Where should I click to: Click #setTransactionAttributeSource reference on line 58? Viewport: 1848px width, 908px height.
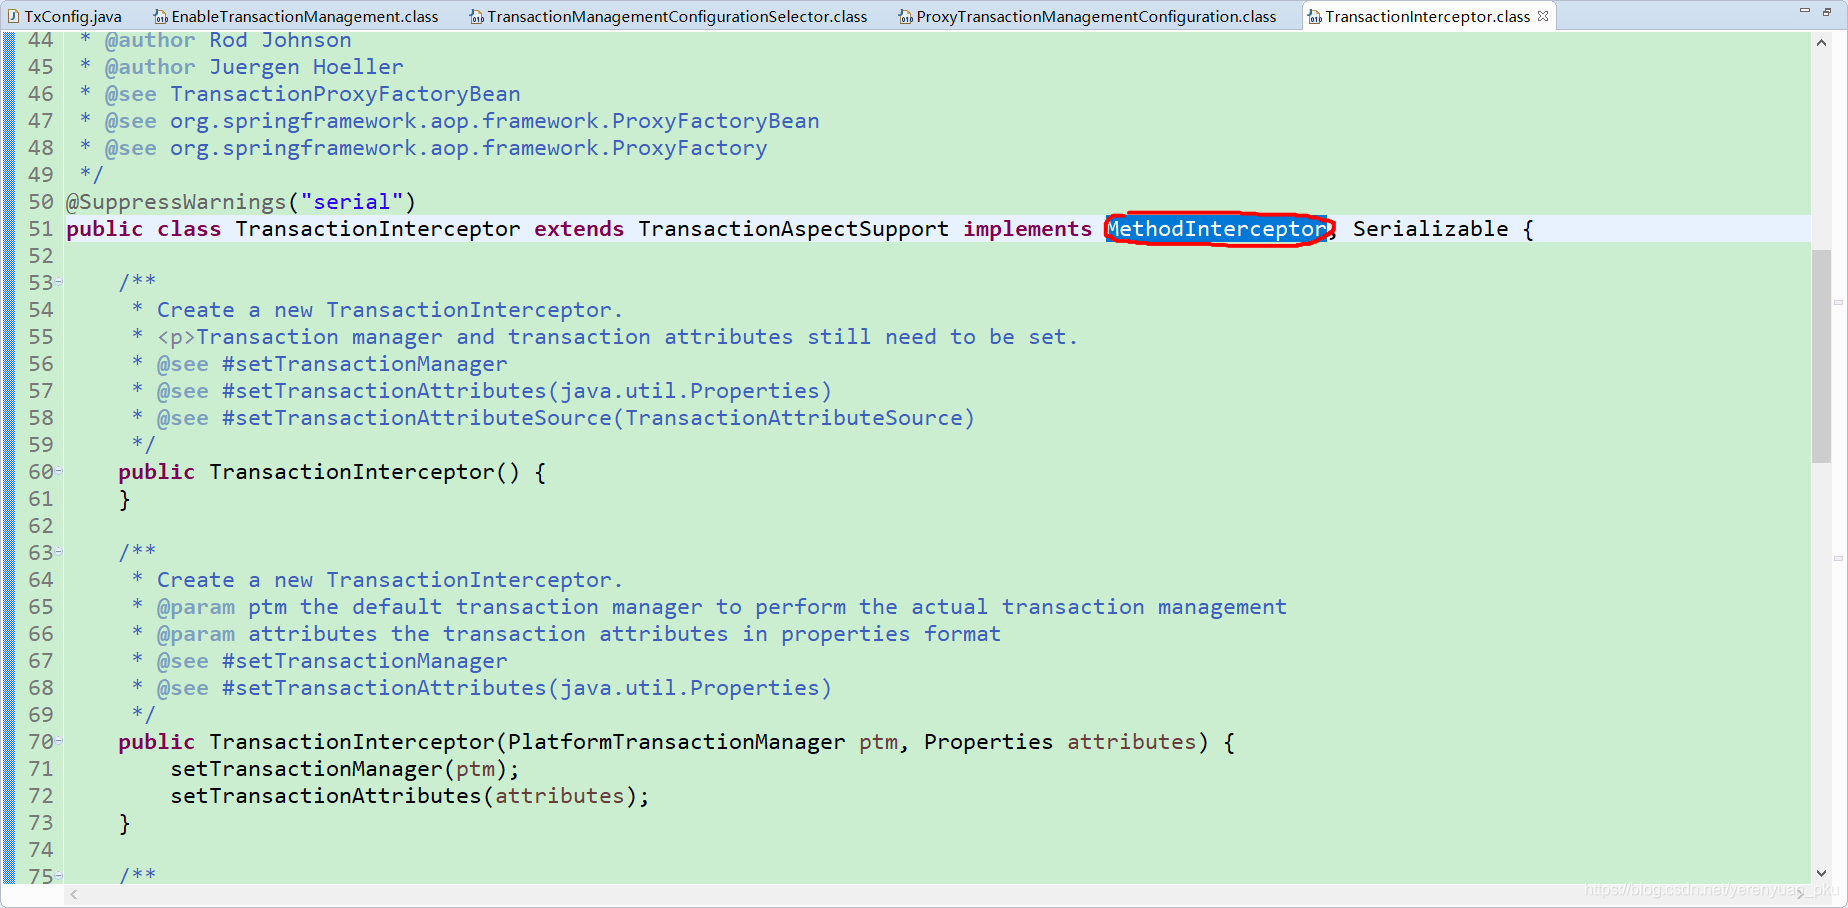(x=598, y=418)
